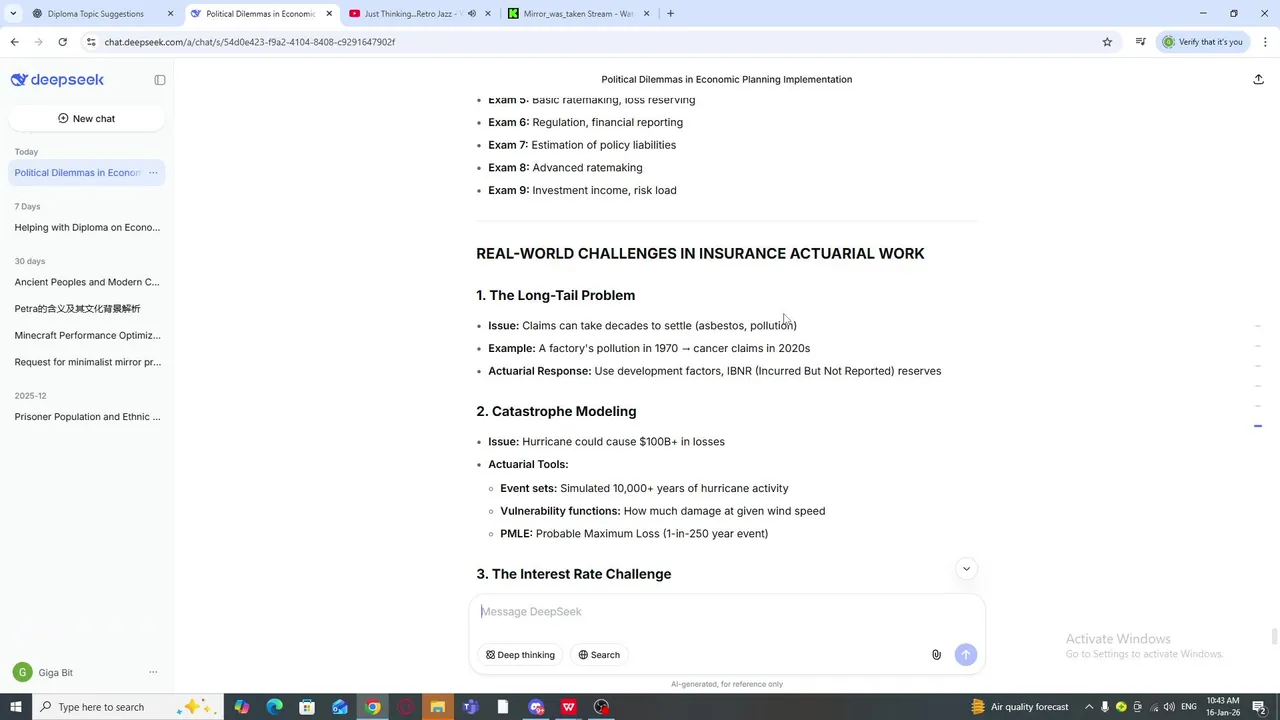1280x720 pixels.
Task: Click the Verify that it's you button
Action: (x=1202, y=42)
